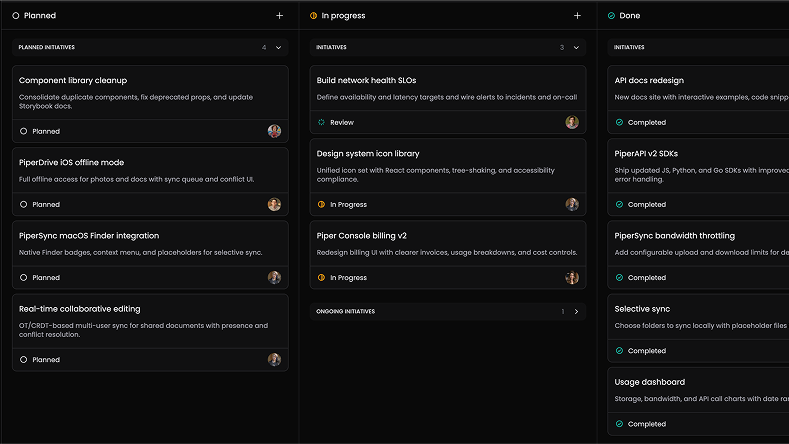Click avatar on PiperDrive iOS offline mode card
Image resolution: width=789 pixels, height=444 pixels.
(x=274, y=205)
